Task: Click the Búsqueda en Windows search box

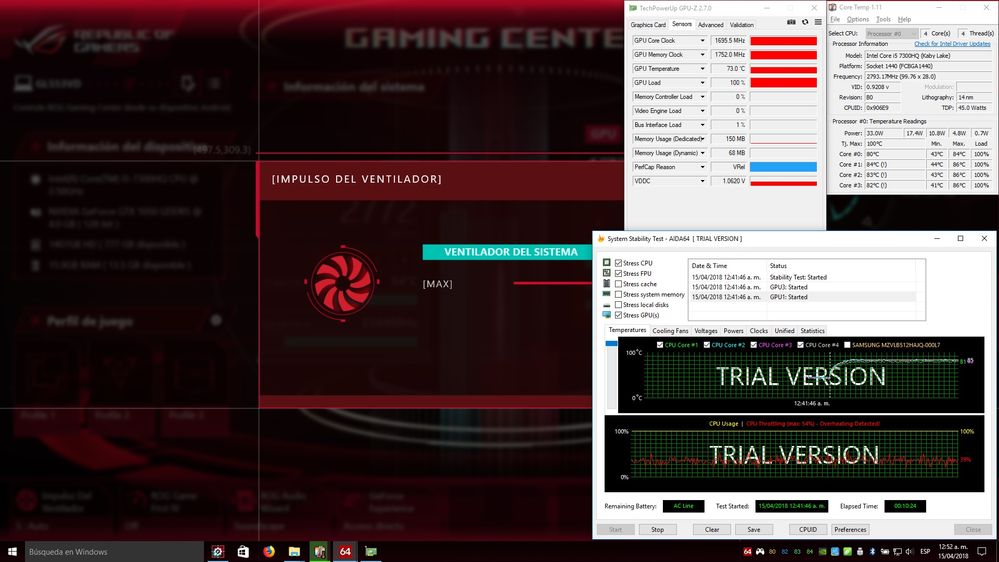Action: click(x=114, y=552)
